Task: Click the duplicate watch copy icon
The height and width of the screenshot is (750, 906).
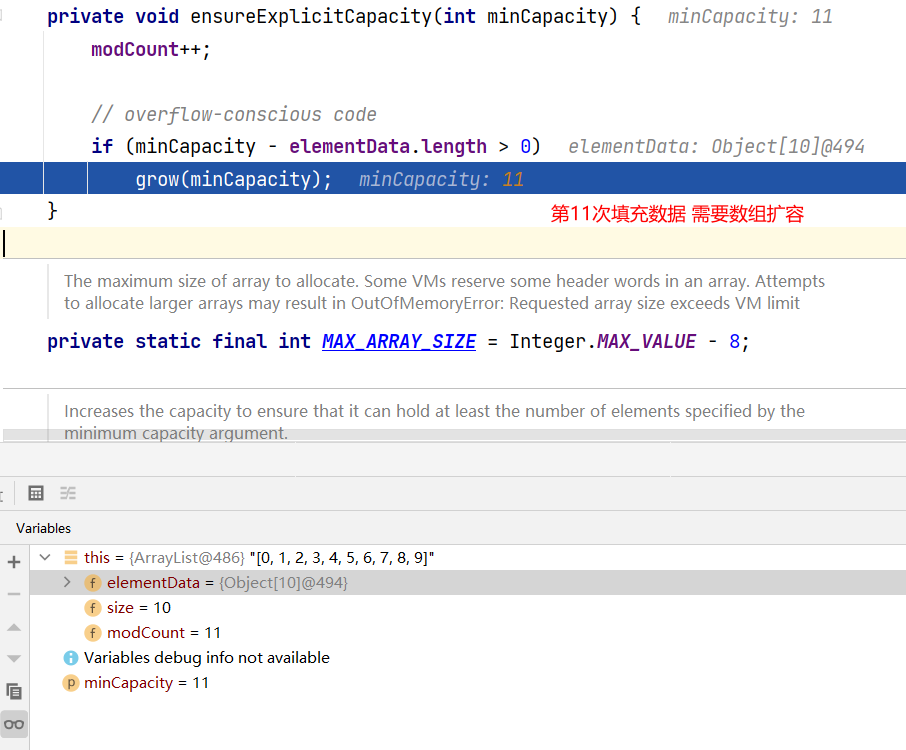Action: [14, 691]
